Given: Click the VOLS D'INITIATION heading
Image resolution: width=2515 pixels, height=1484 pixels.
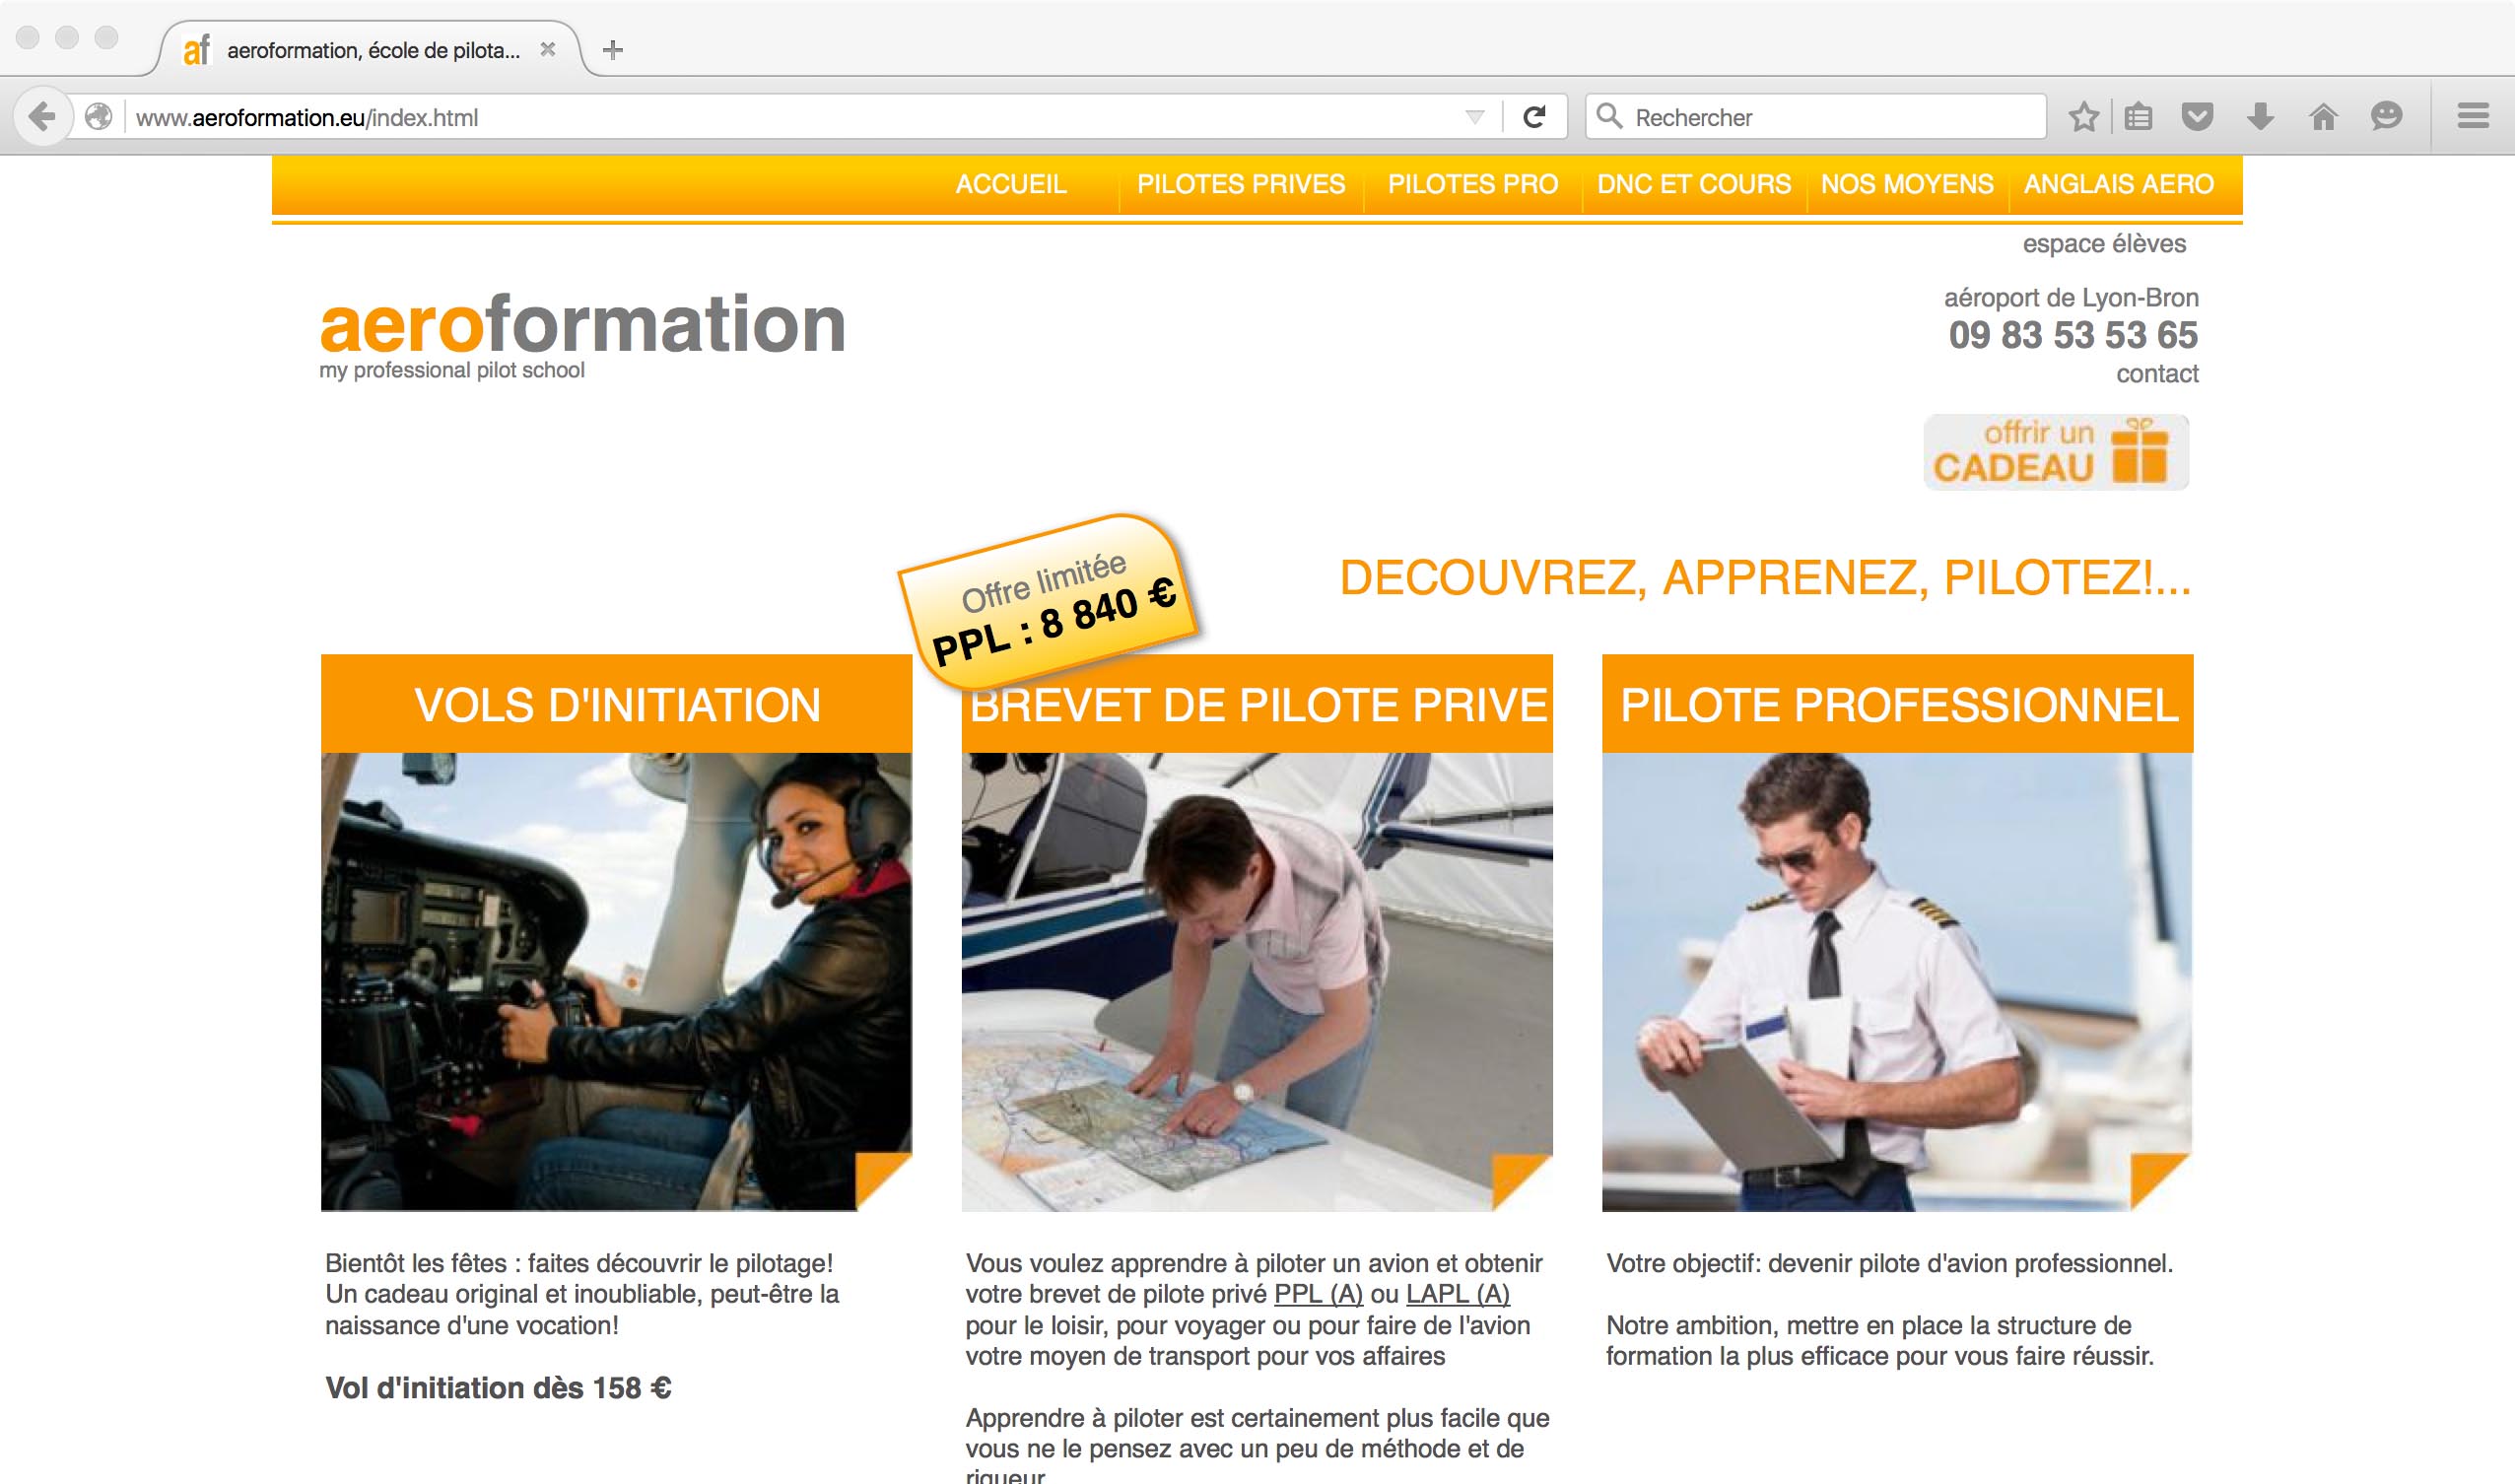Looking at the screenshot, I should (x=616, y=704).
